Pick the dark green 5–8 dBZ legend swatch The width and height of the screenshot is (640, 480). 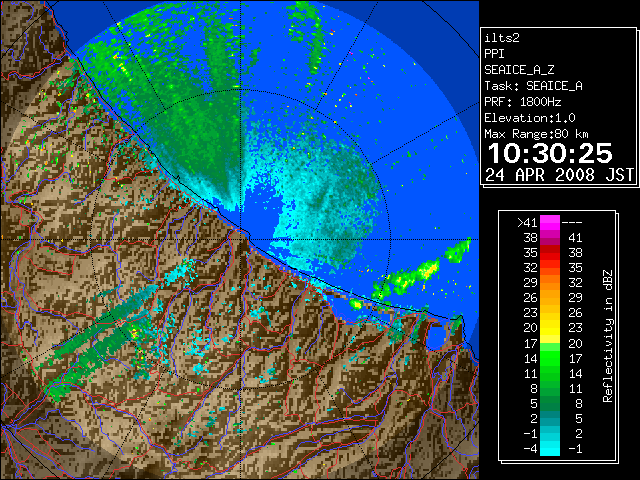[550, 404]
